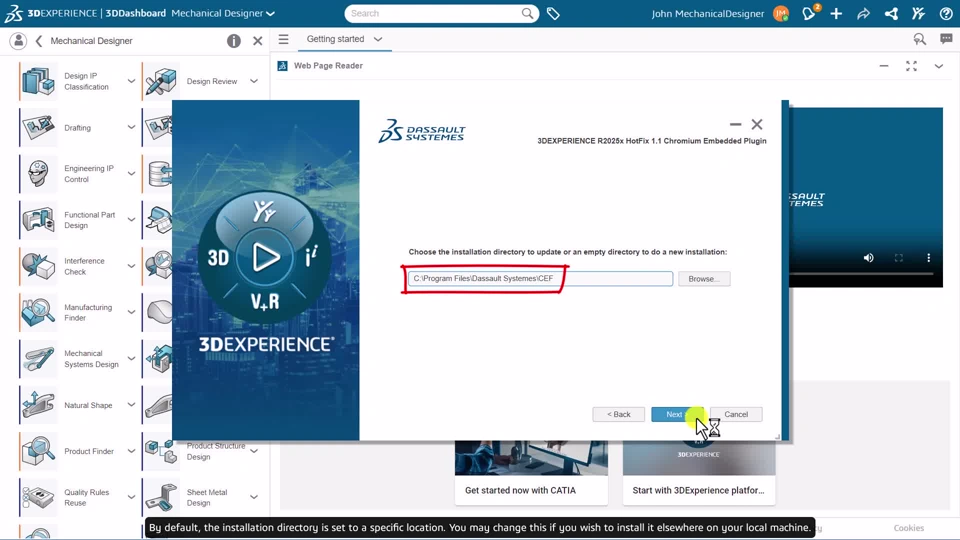Expand the Drafting chevron
This screenshot has height=540, width=960.
(x=131, y=127)
